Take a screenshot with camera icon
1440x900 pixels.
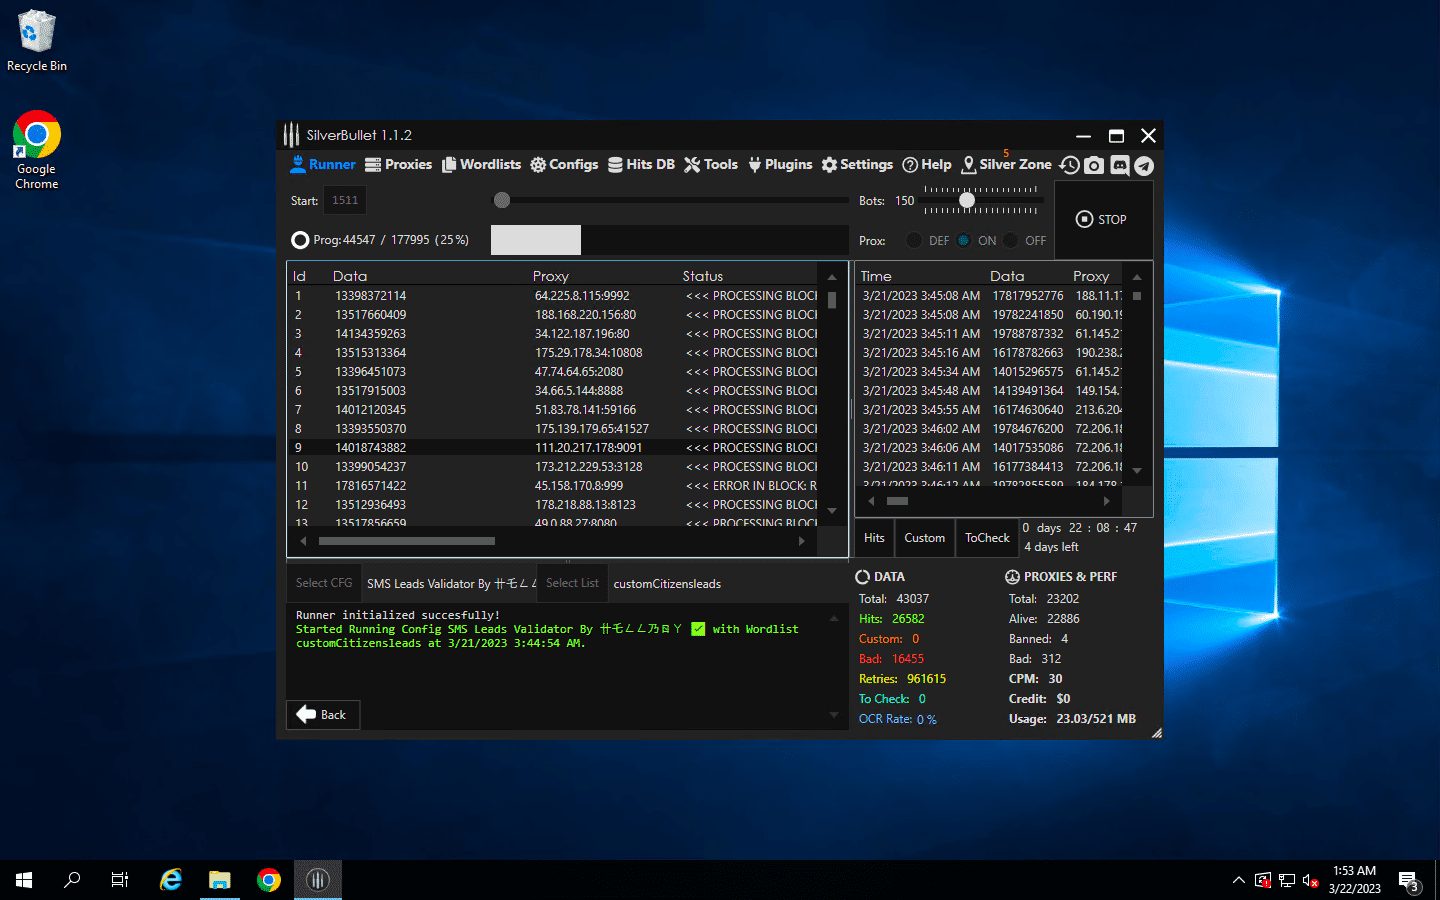click(1094, 165)
